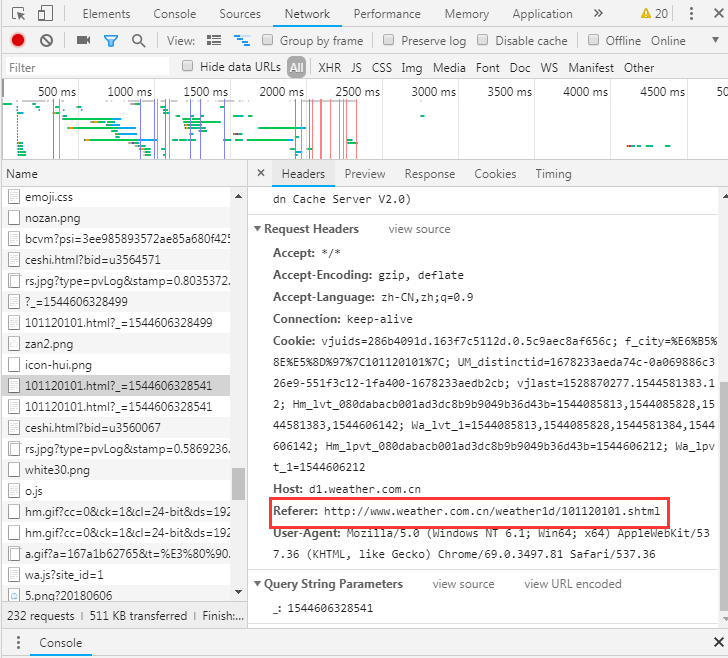This screenshot has height=658, width=728.
Task: Select the zan2.png request icon
Action: [14, 344]
